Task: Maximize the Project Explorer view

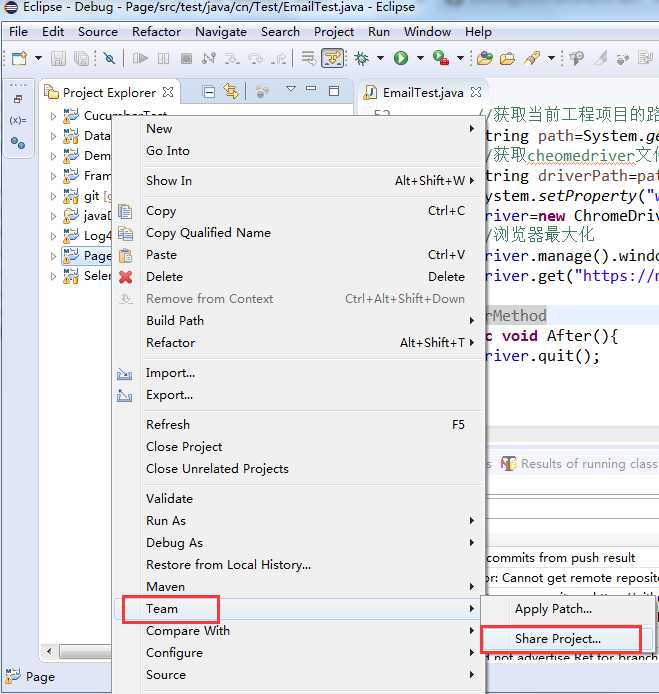Action: coord(334,91)
